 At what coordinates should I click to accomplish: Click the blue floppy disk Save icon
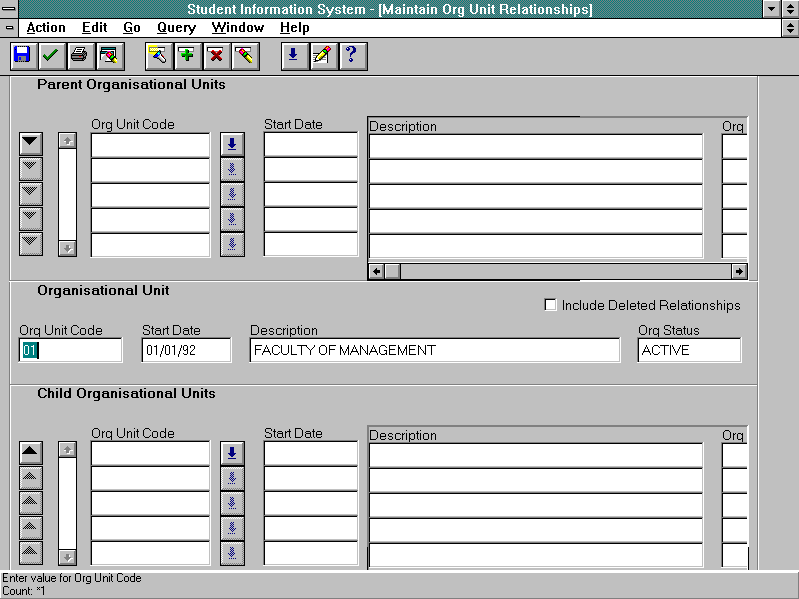[23, 56]
